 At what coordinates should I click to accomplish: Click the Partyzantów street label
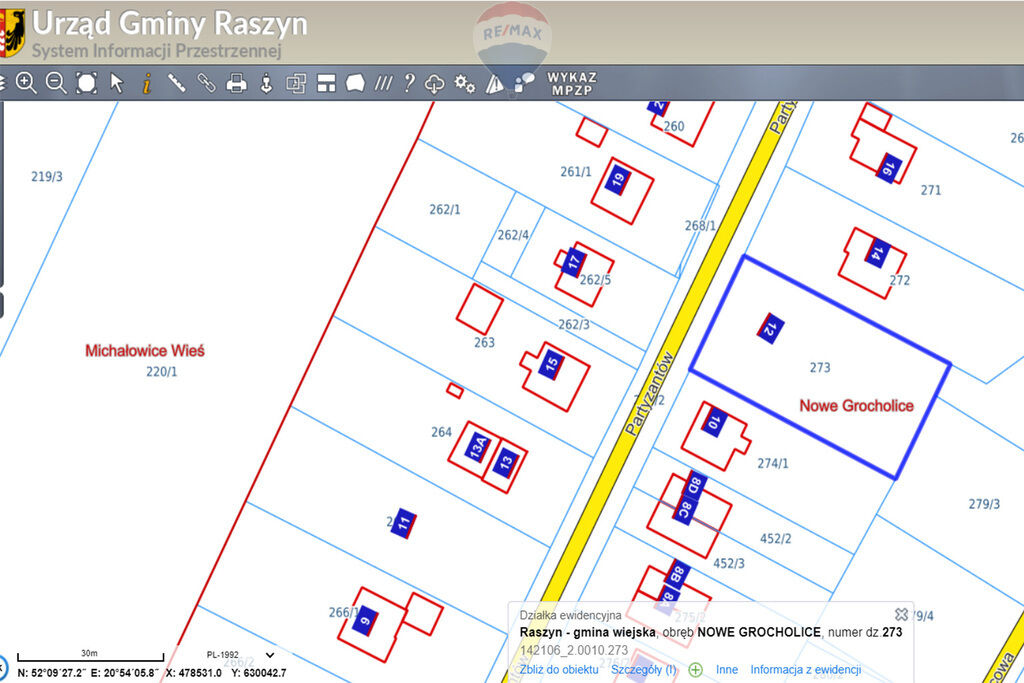(x=648, y=394)
